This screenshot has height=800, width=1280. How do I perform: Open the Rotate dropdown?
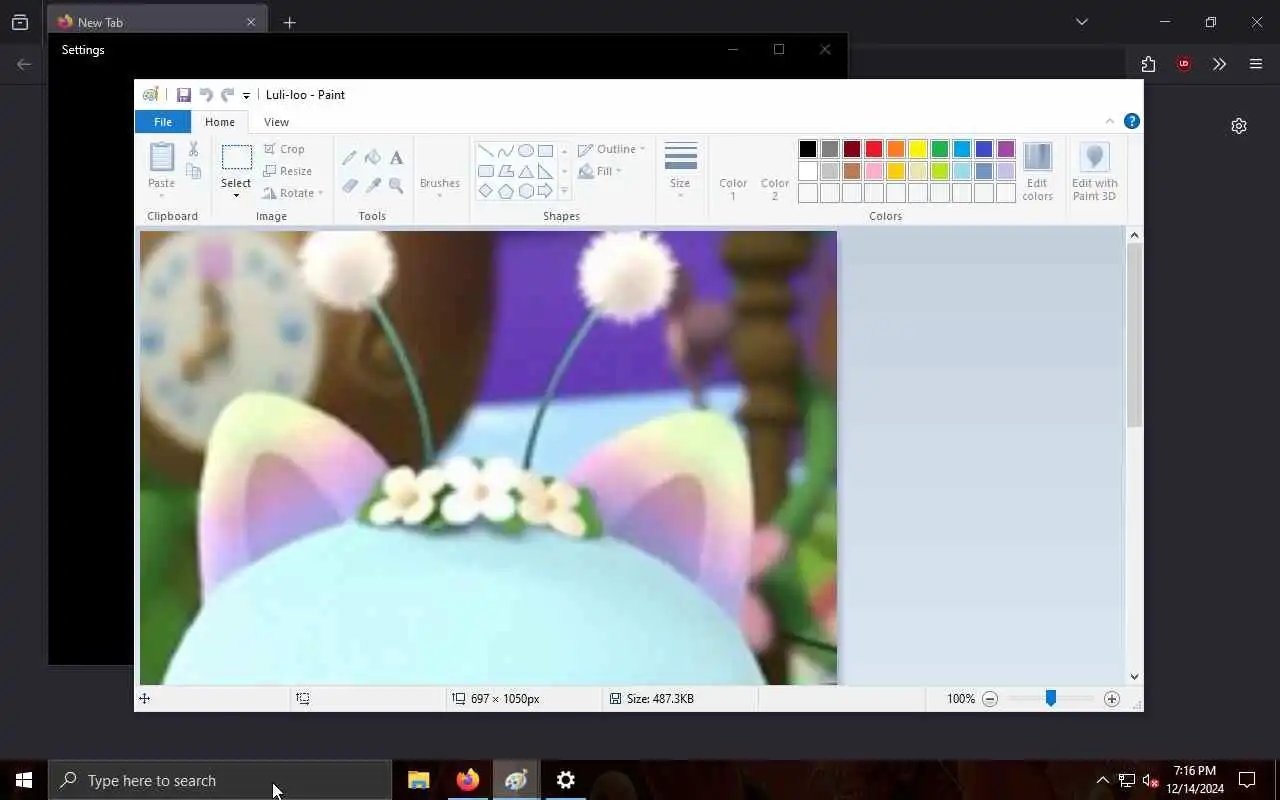(x=293, y=193)
